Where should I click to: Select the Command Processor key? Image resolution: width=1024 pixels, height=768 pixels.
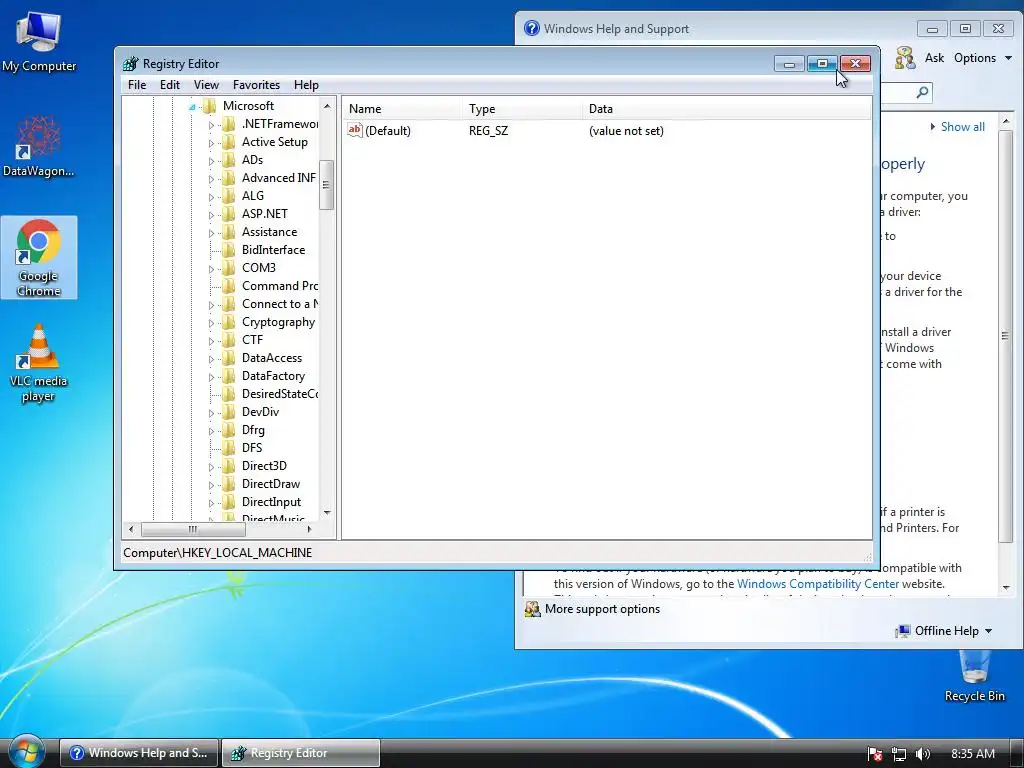click(280, 286)
